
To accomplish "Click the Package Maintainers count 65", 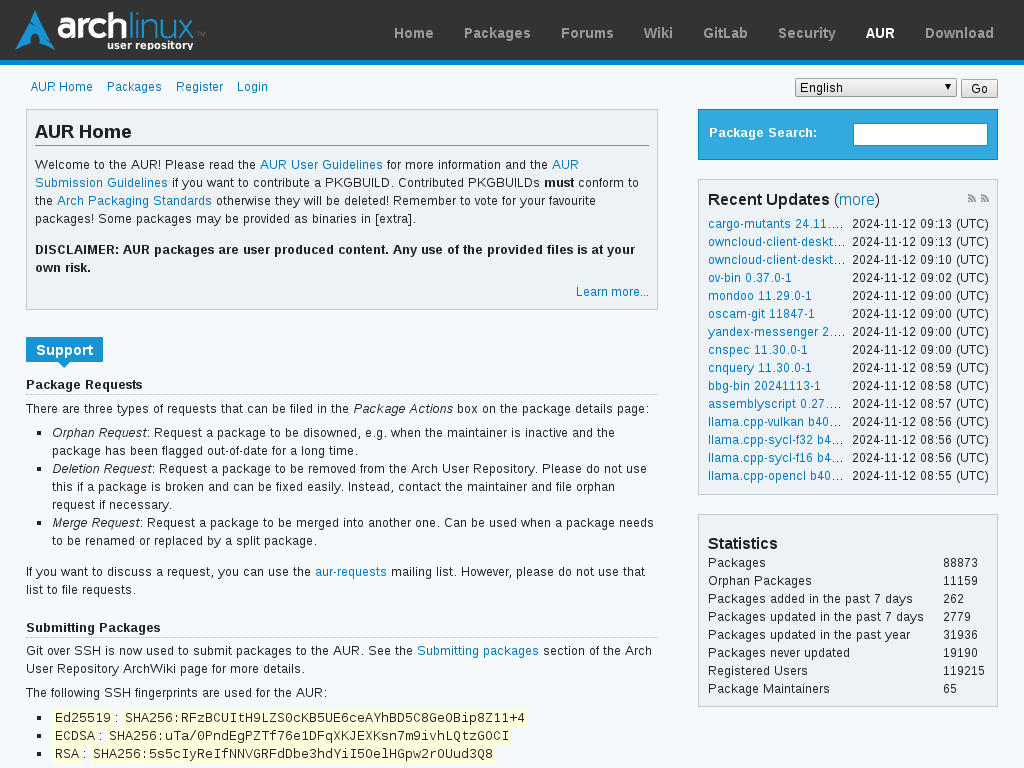I will tap(950, 689).
